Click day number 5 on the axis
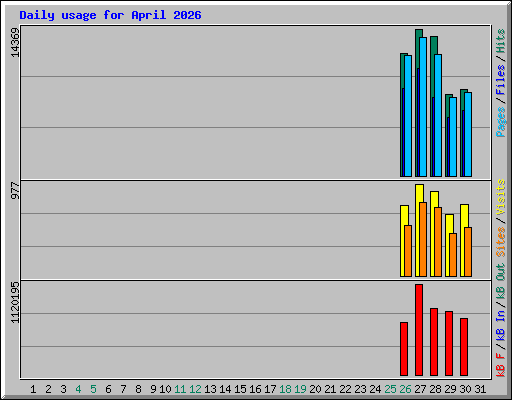This screenshot has height=400, width=512. coord(93,389)
